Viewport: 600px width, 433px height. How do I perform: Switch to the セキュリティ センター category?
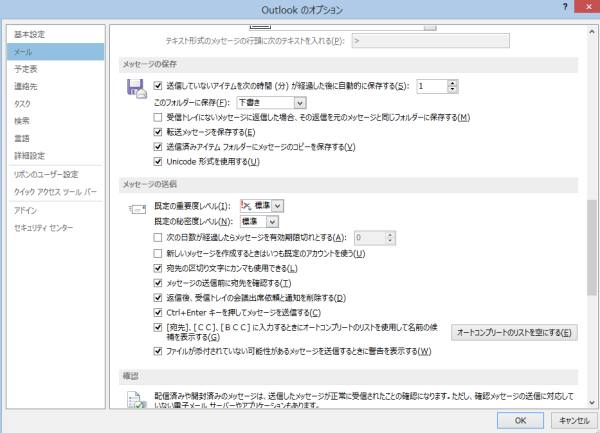[43, 228]
